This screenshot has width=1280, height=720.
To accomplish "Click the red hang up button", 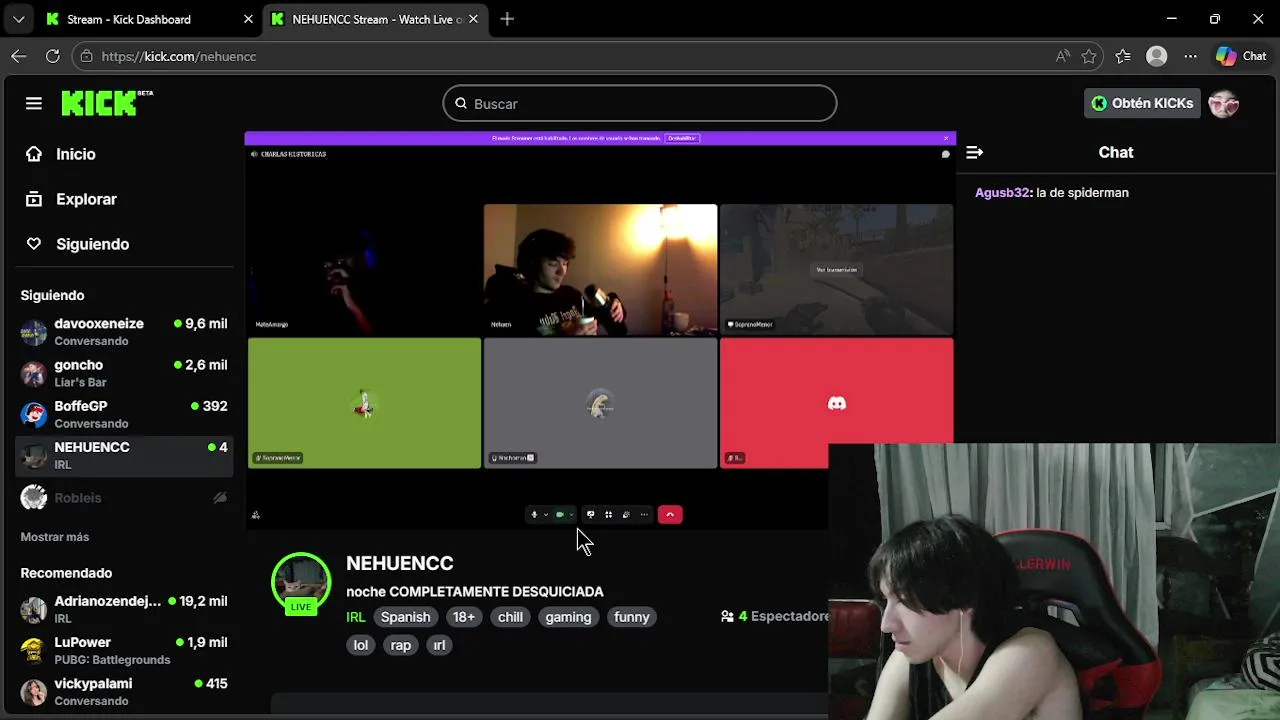I will pyautogui.click(x=670, y=515).
